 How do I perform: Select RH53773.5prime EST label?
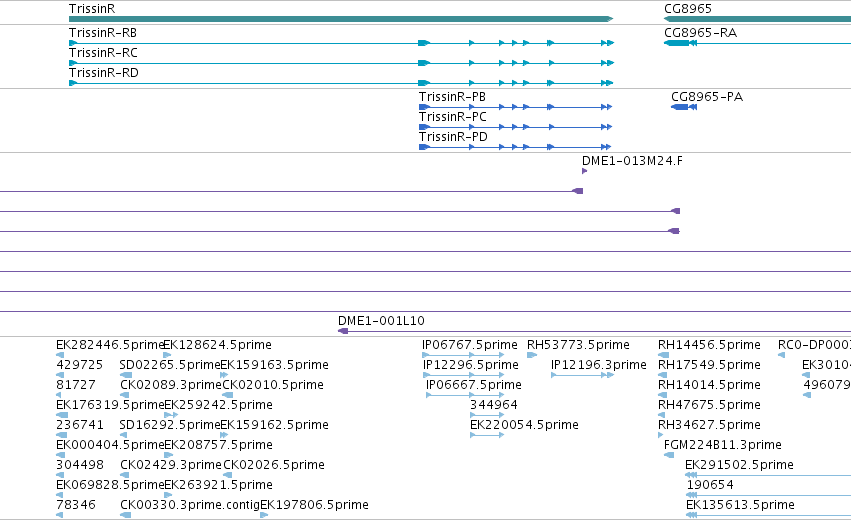[x=579, y=345]
